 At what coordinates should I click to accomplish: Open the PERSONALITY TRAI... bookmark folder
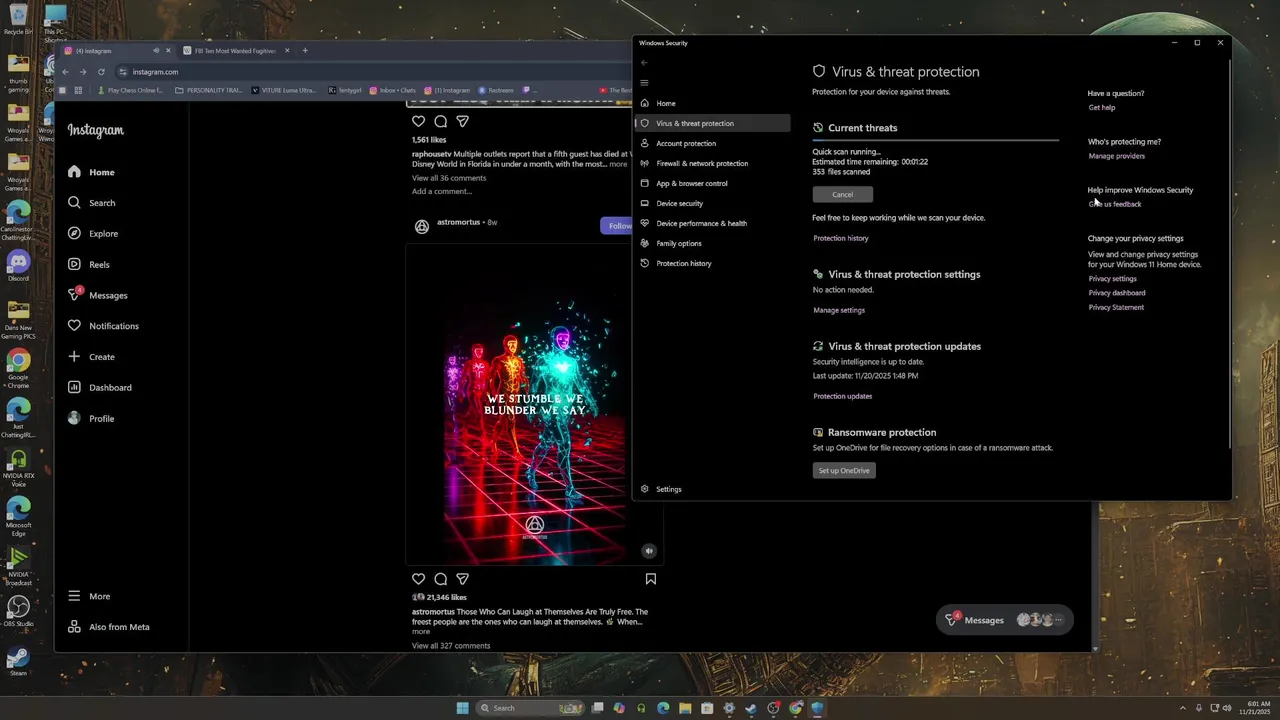[210, 90]
